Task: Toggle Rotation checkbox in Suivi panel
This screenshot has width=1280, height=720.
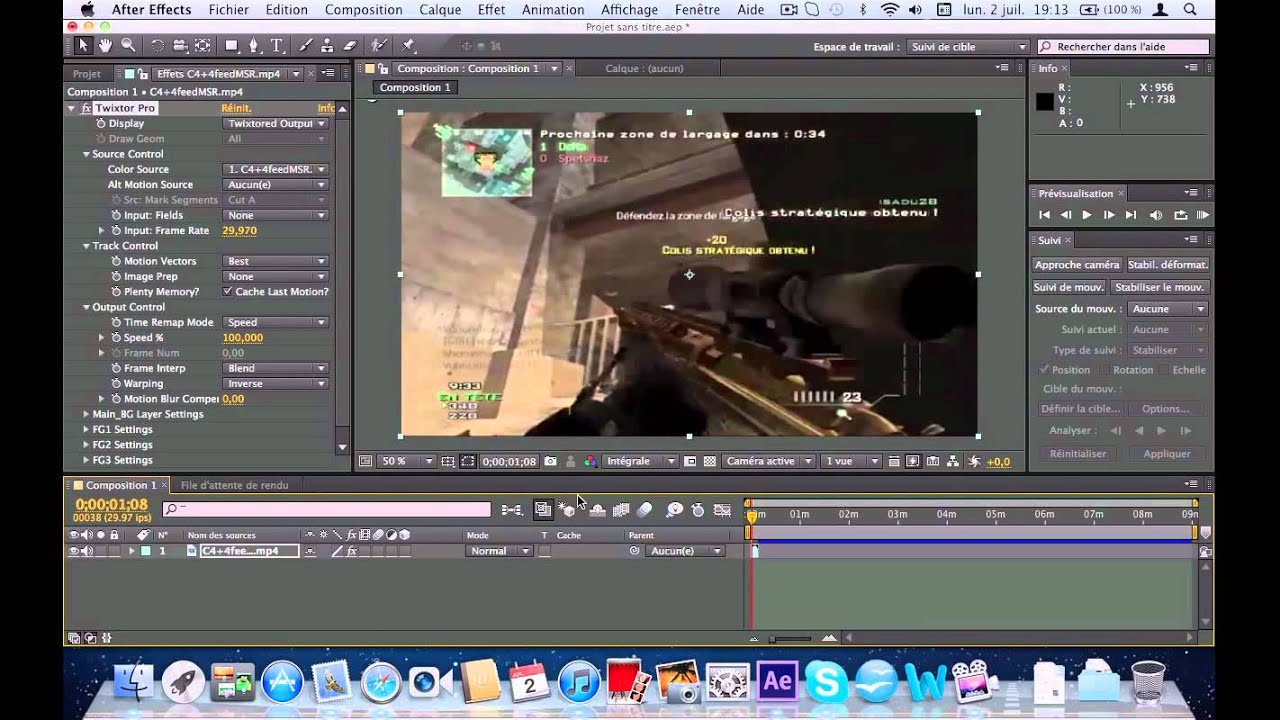Action: coord(1106,369)
